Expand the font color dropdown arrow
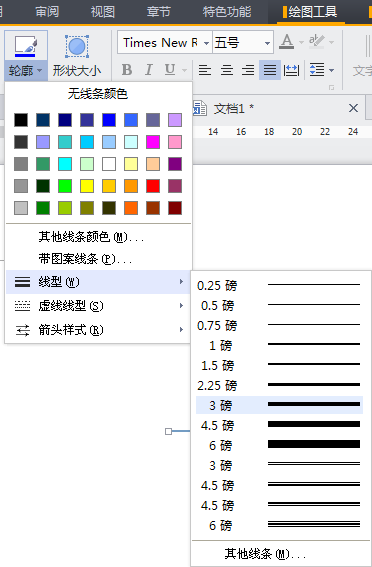This screenshot has width=372, height=567. (301, 43)
